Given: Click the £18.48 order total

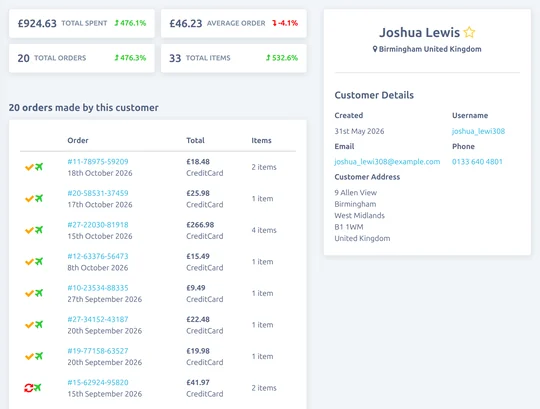Looking at the screenshot, I should (x=198, y=161).
